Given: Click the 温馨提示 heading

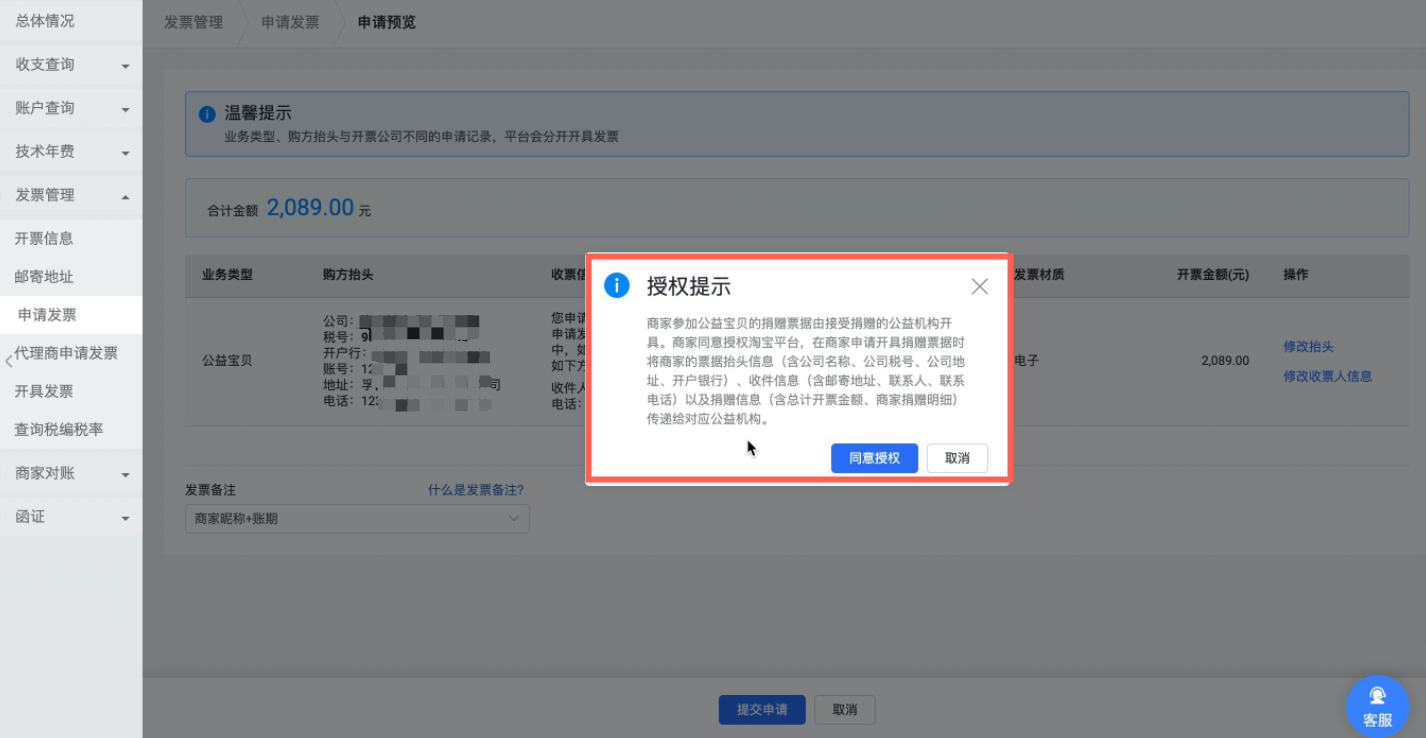Looking at the screenshot, I should (x=258, y=114).
